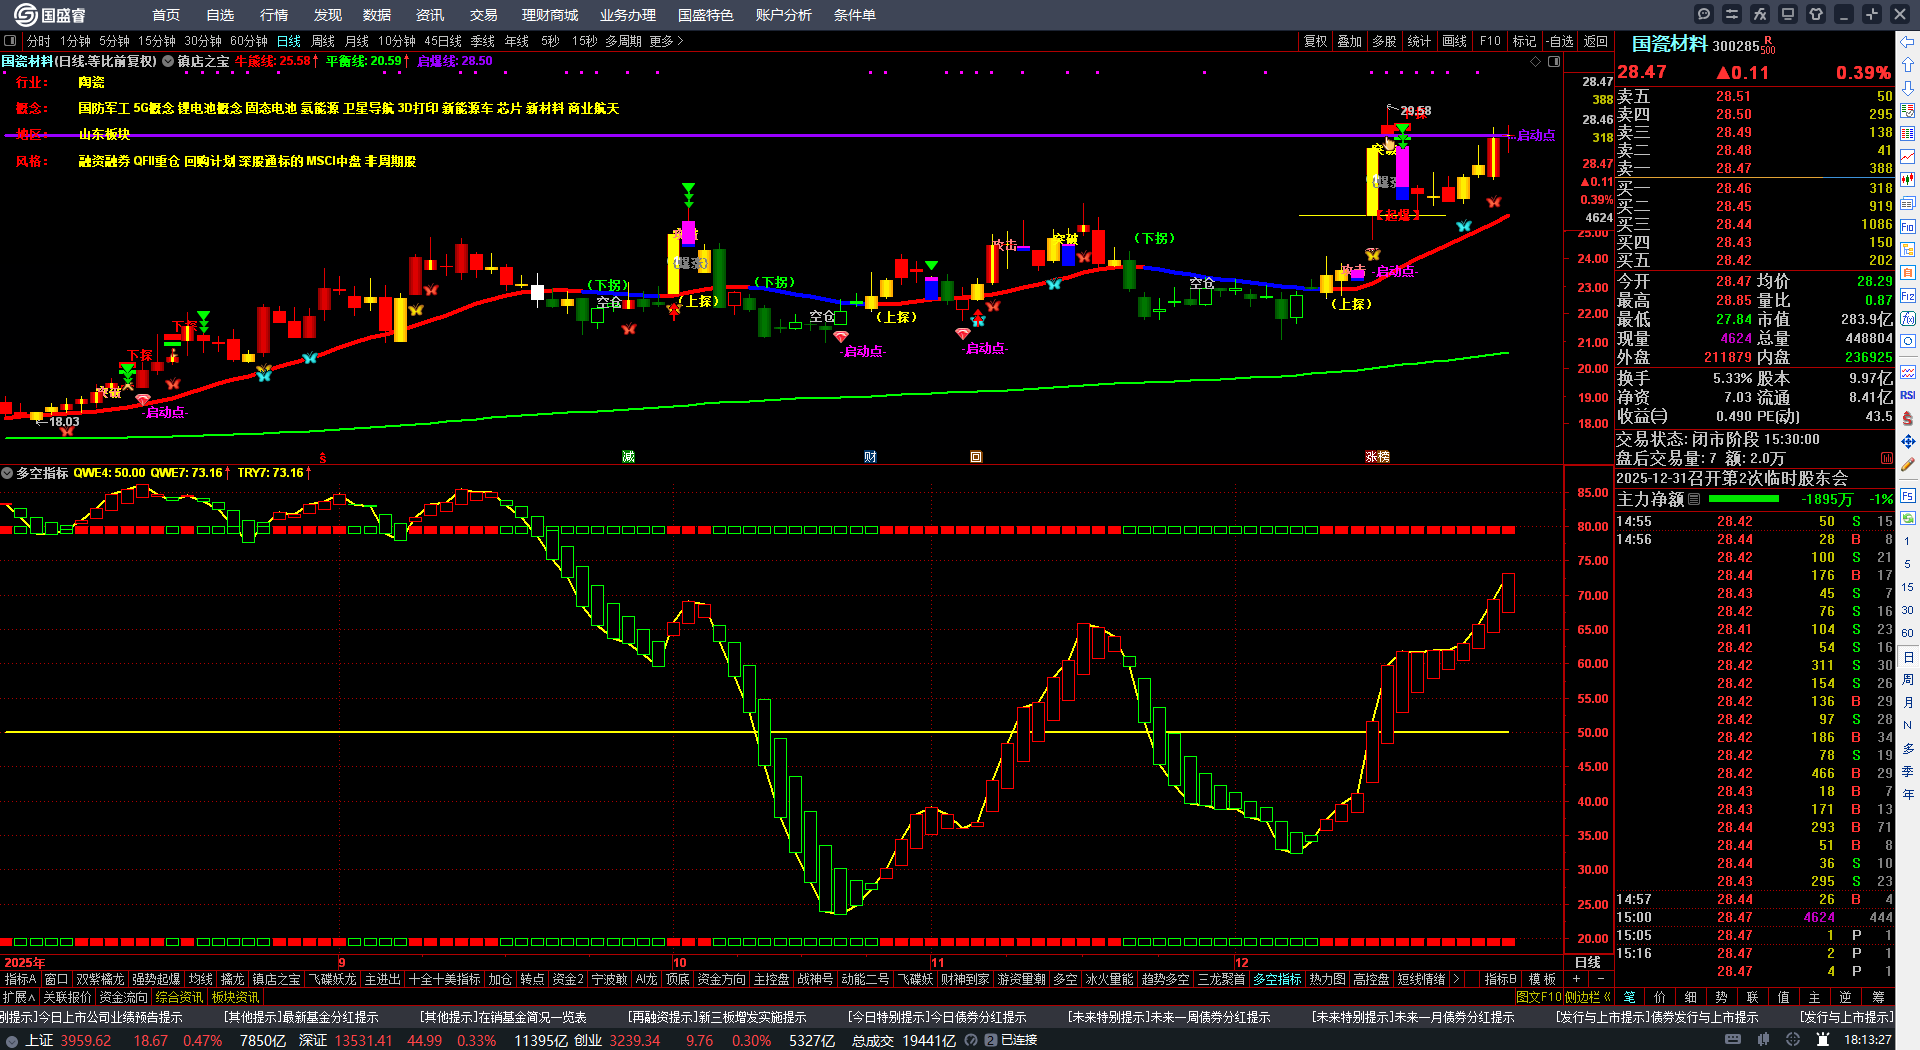Viewport: 1920px width, 1050px height.
Task: Click the fx formula sidebar icon
Action: 1908,318
